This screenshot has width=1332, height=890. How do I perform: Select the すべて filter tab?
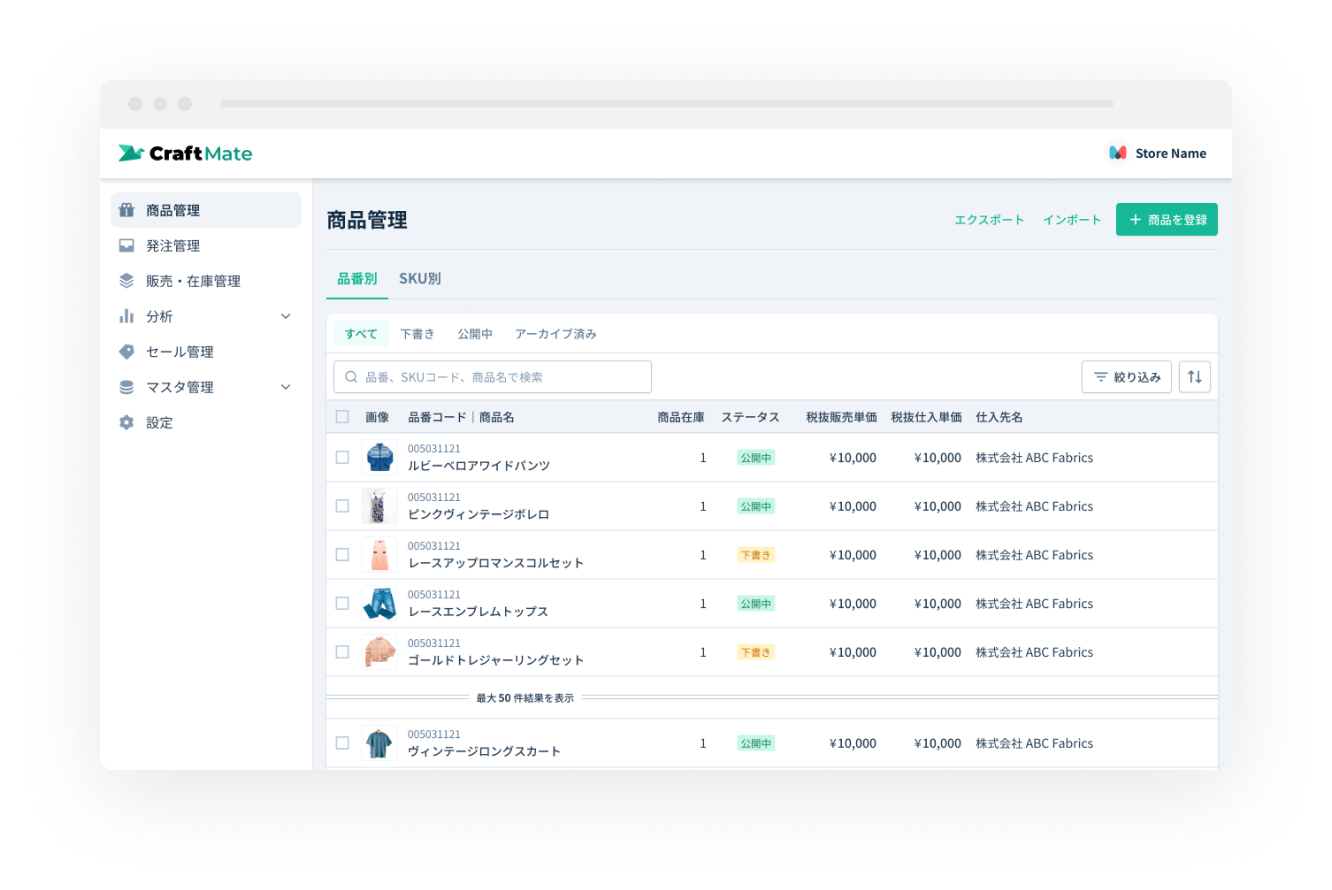[x=361, y=334]
